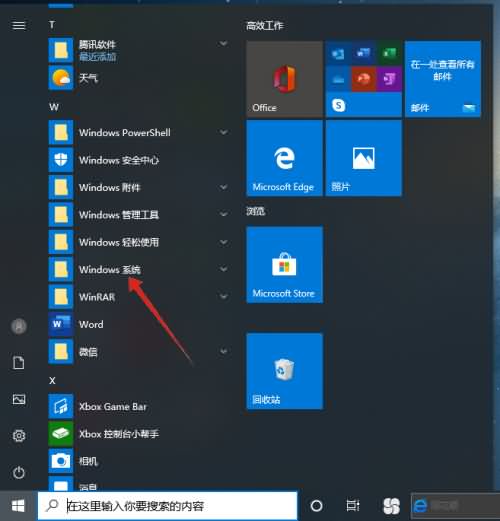Click the WinRAR folder label

97,297
